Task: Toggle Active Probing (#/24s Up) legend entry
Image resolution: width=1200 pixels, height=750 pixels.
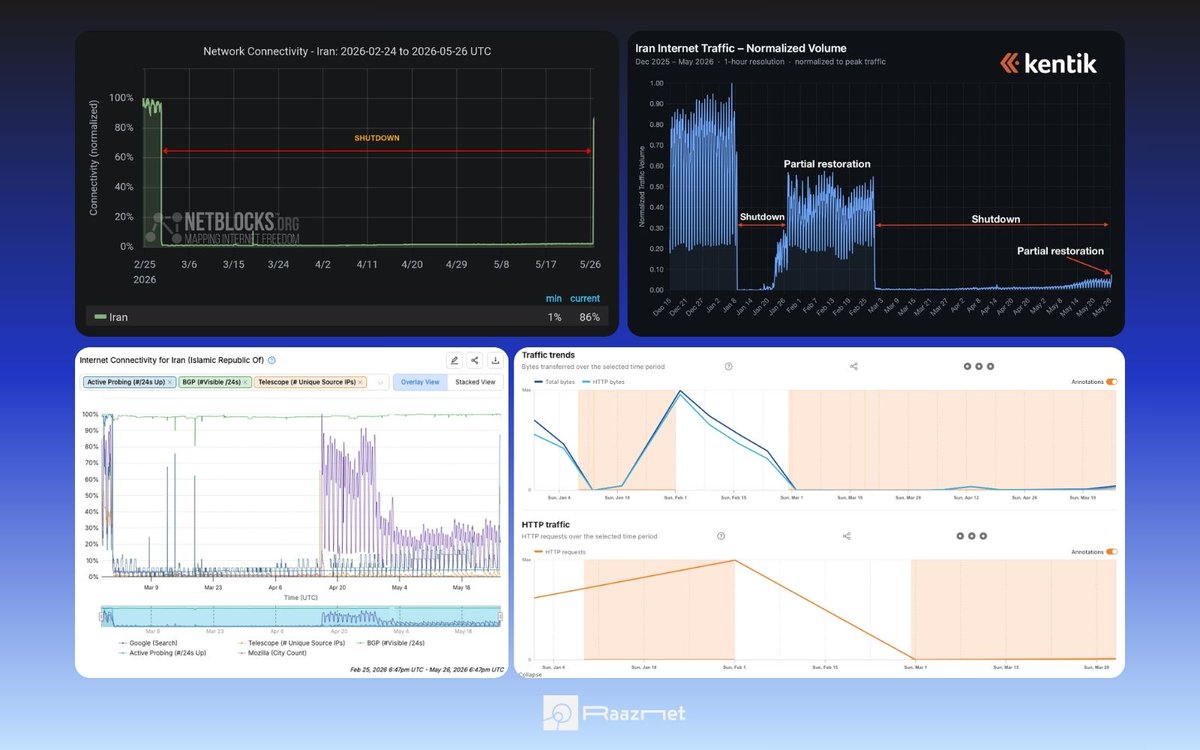Action: tap(160, 652)
